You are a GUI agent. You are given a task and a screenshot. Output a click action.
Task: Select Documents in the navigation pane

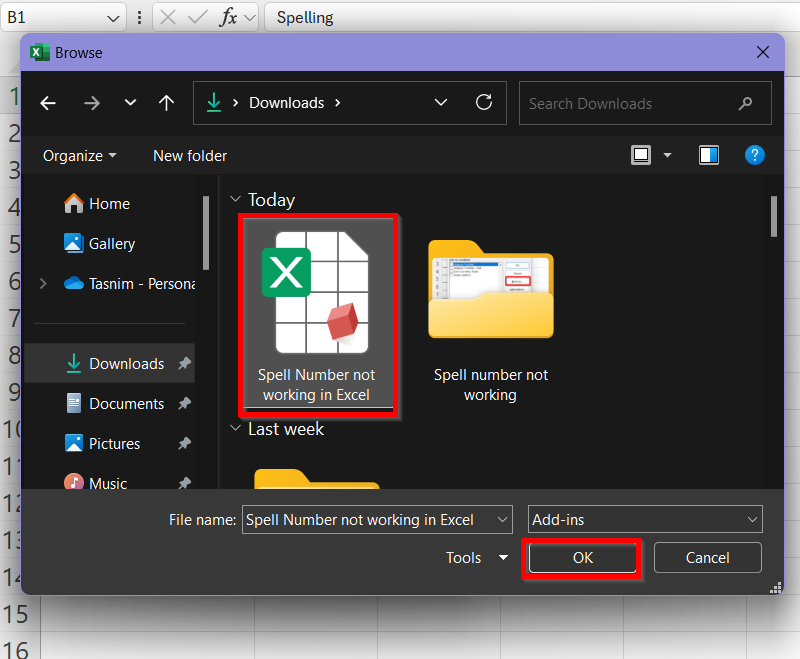coord(126,404)
